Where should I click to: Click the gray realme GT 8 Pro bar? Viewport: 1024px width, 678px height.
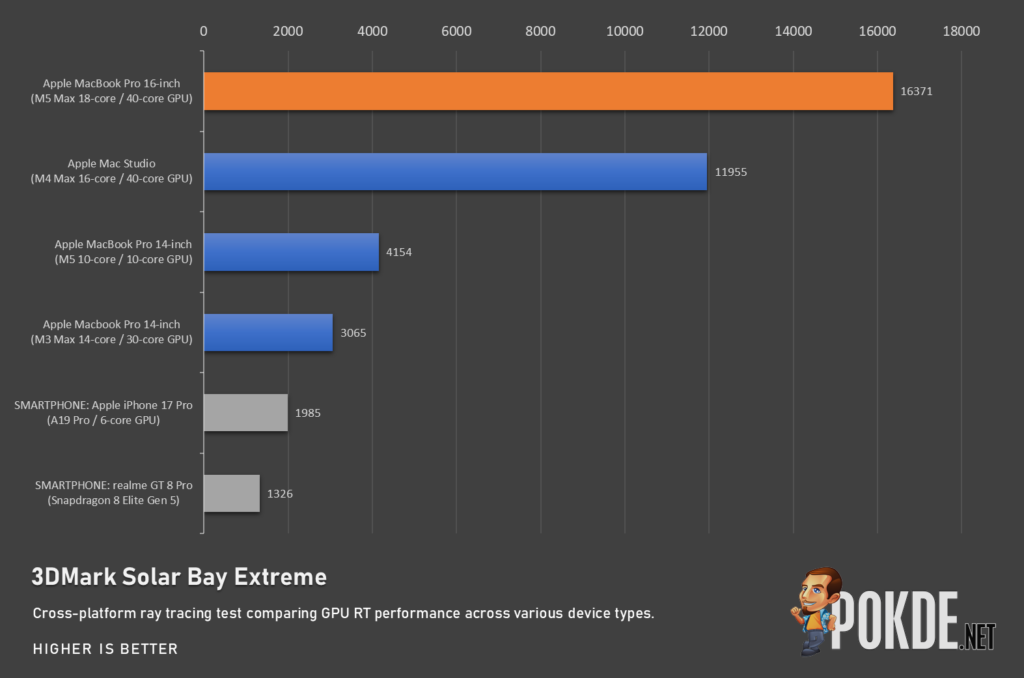click(232, 493)
